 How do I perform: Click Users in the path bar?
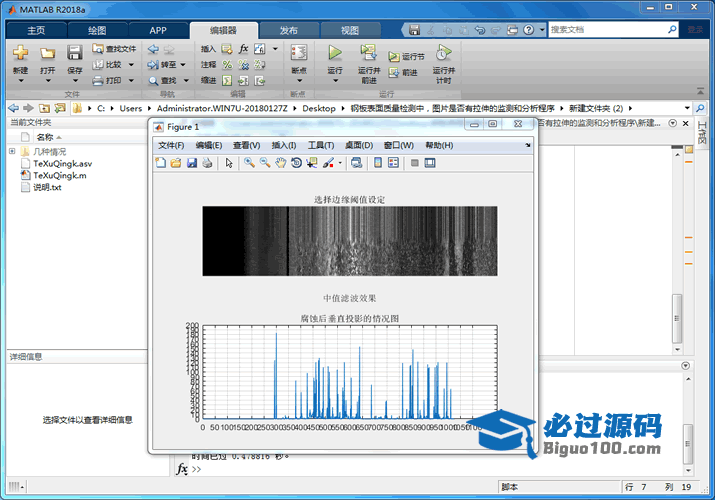[x=131, y=108]
